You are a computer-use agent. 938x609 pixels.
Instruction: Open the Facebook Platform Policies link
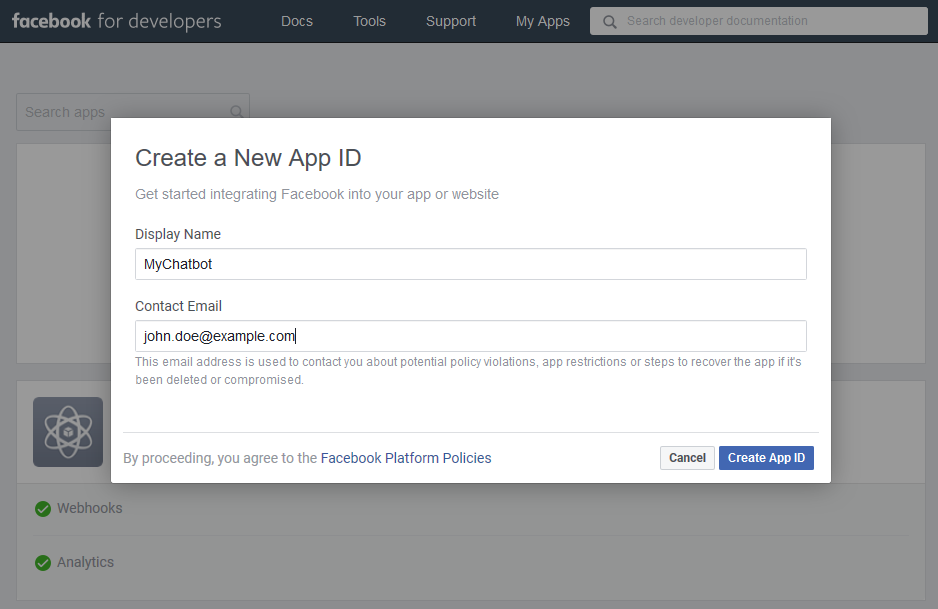[406, 458]
